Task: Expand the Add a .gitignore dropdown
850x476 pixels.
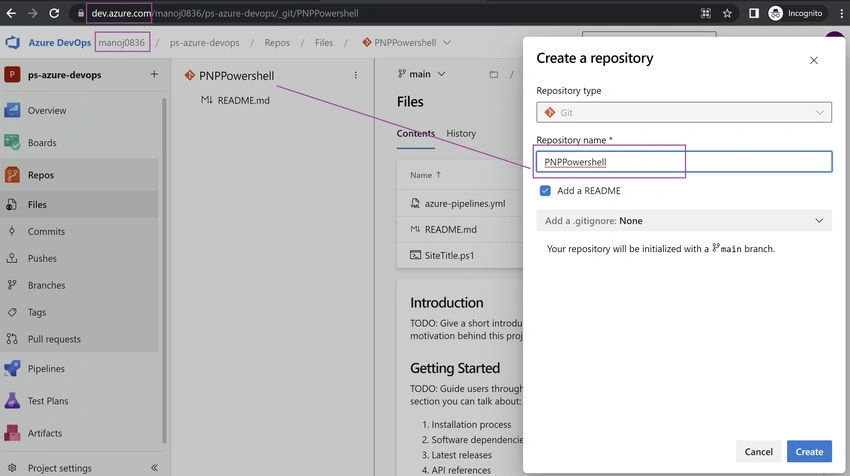Action: (x=684, y=221)
